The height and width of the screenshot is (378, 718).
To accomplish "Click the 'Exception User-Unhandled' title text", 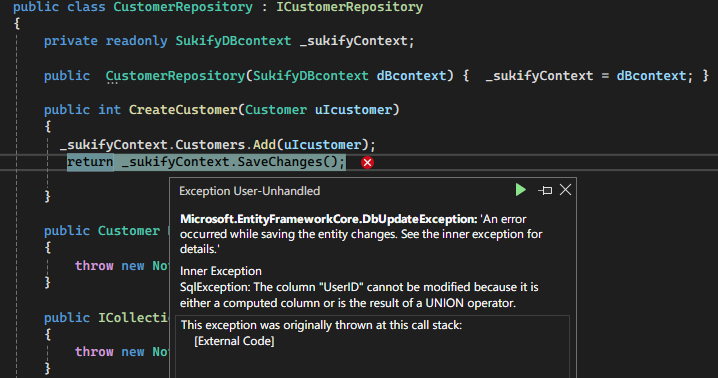I will click(250, 191).
